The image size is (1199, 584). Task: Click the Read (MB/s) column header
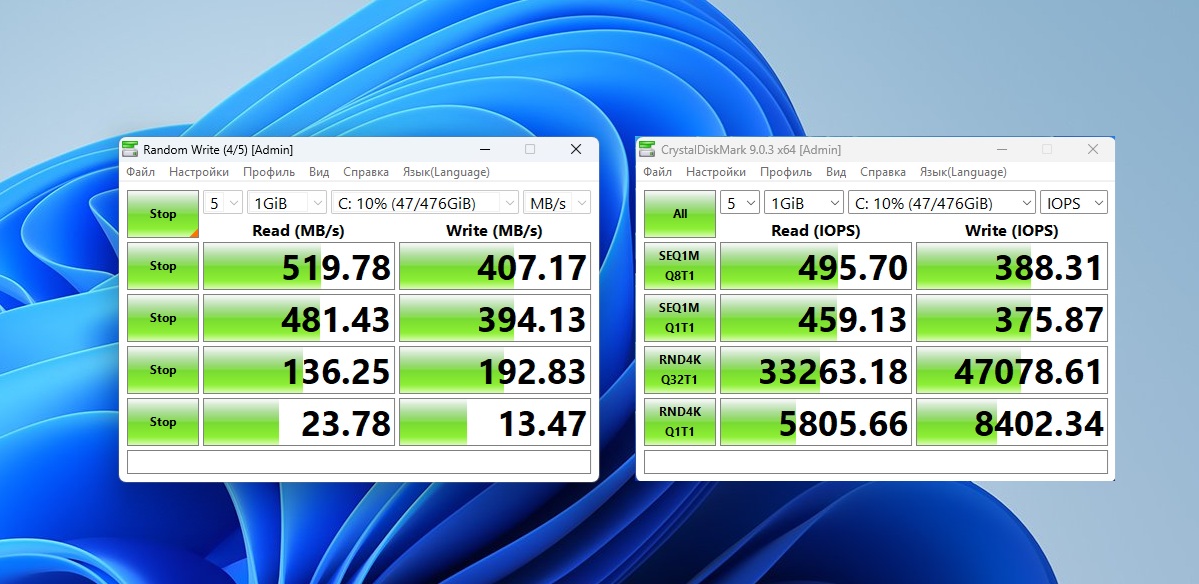click(x=298, y=230)
